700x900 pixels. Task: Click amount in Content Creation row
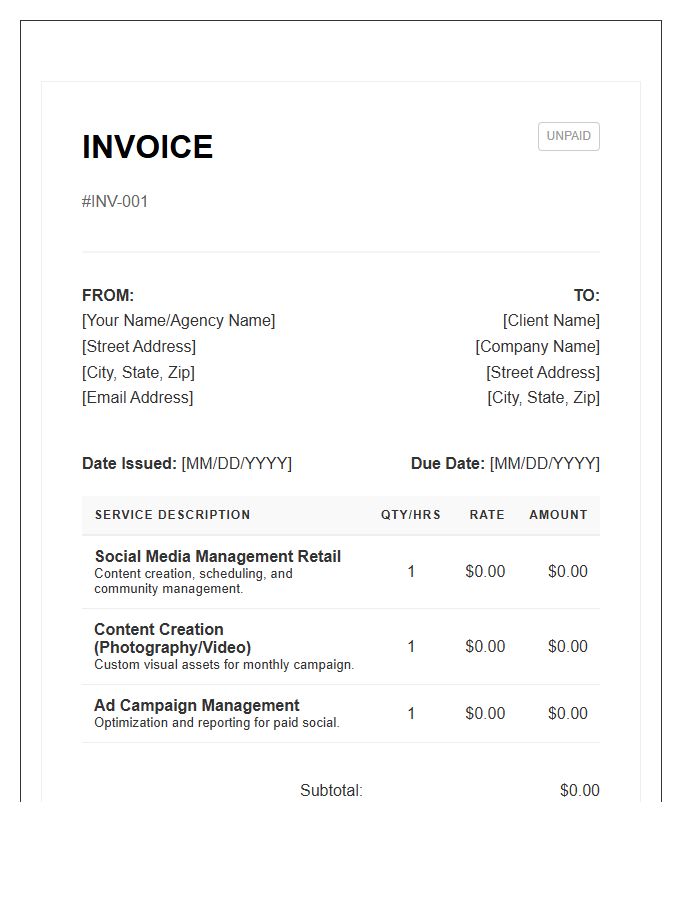[567, 646]
